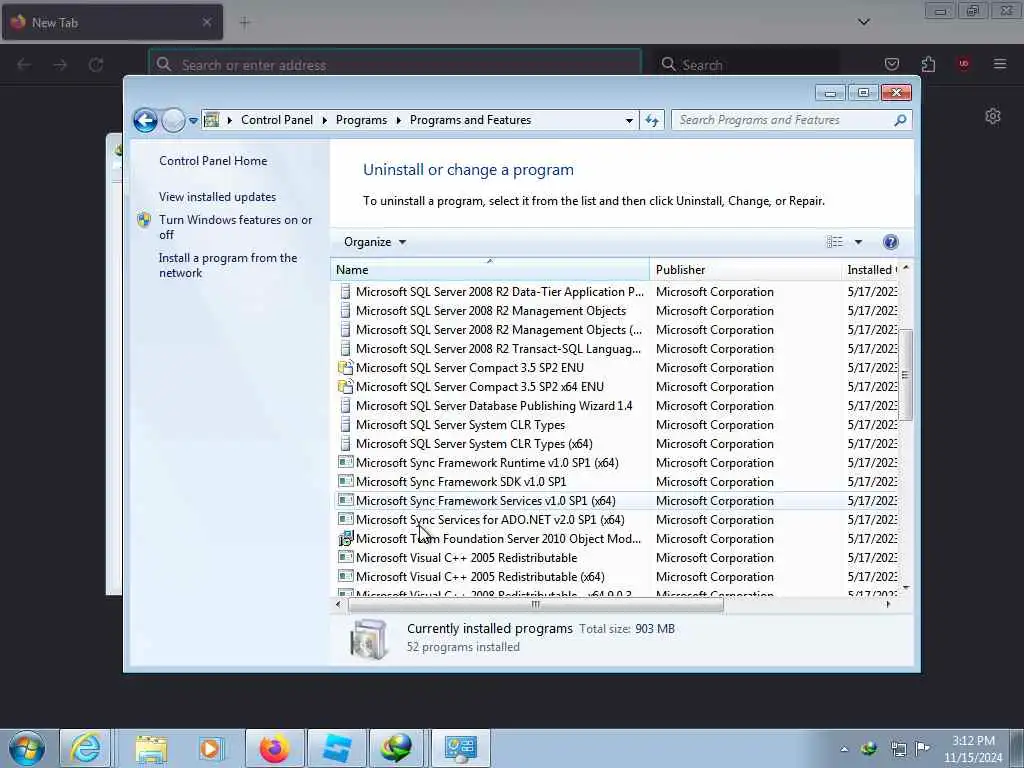Viewport: 1024px width, 768px height.
Task: Click the uBlock Origin icon in Firefox toolbar
Action: point(963,64)
